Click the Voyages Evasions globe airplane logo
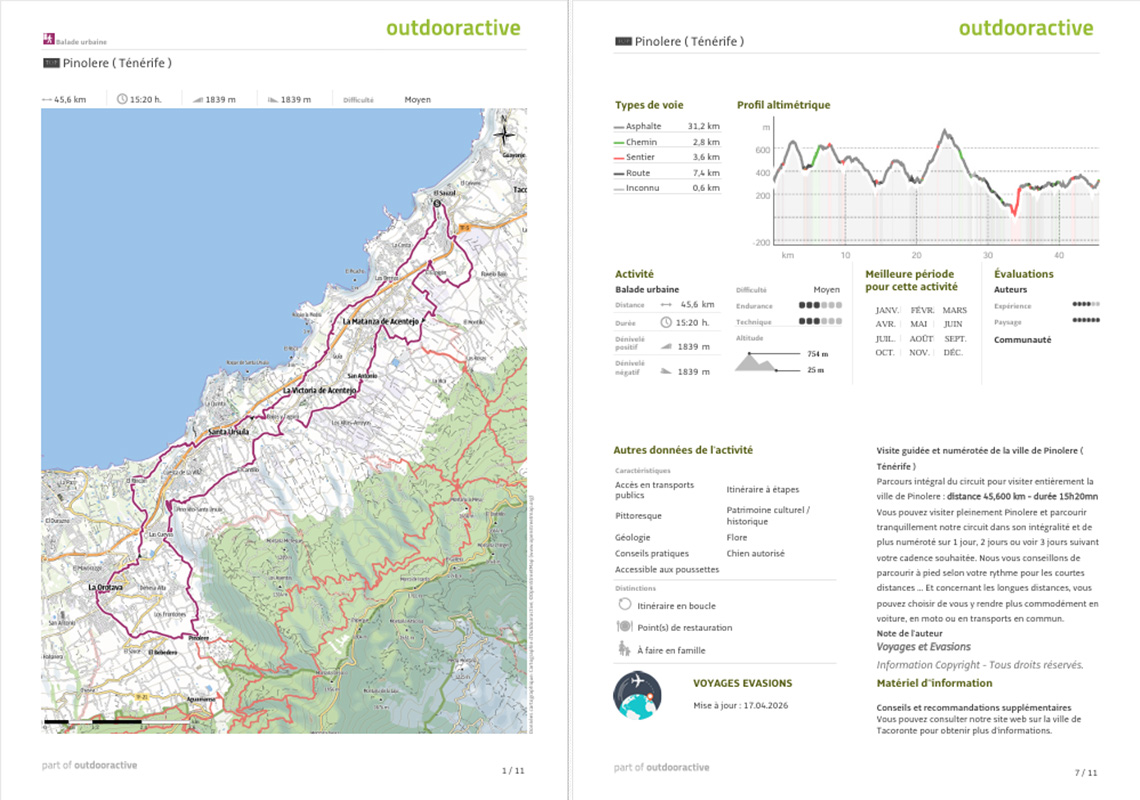 (637, 696)
